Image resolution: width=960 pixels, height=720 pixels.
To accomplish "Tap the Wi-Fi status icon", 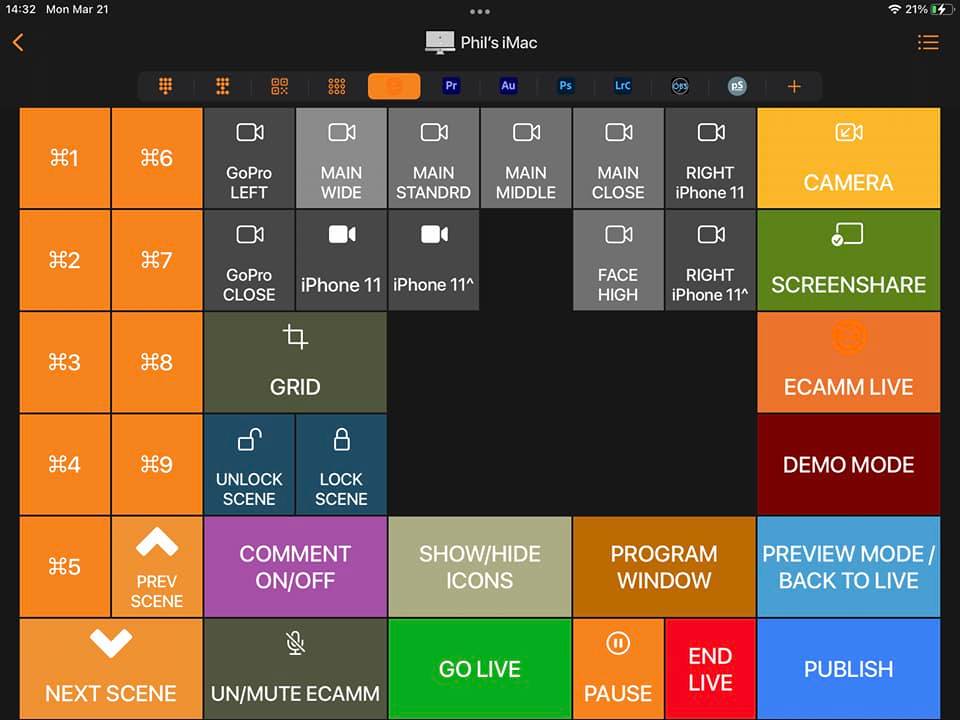I will (x=894, y=9).
